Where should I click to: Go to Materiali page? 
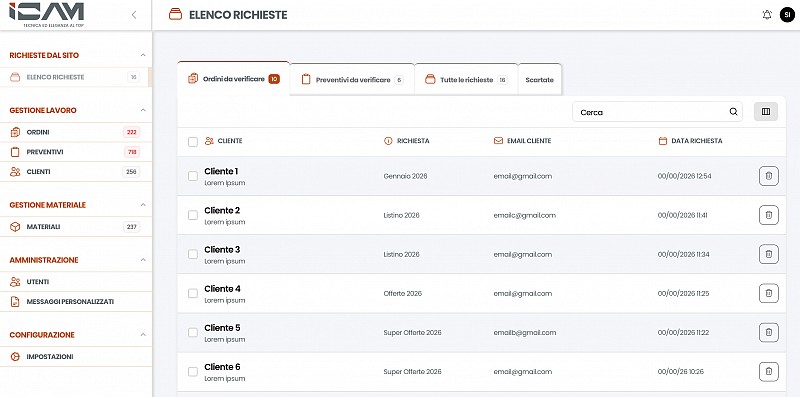(76, 227)
